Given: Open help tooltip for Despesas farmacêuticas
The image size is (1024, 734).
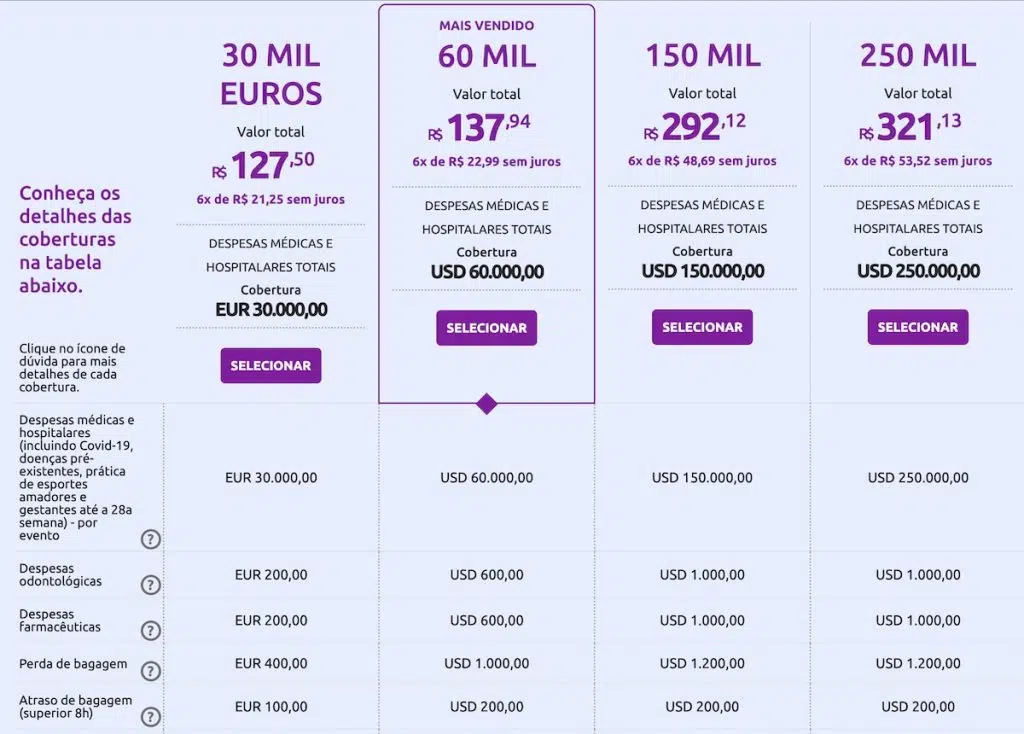Looking at the screenshot, I should click(150, 630).
